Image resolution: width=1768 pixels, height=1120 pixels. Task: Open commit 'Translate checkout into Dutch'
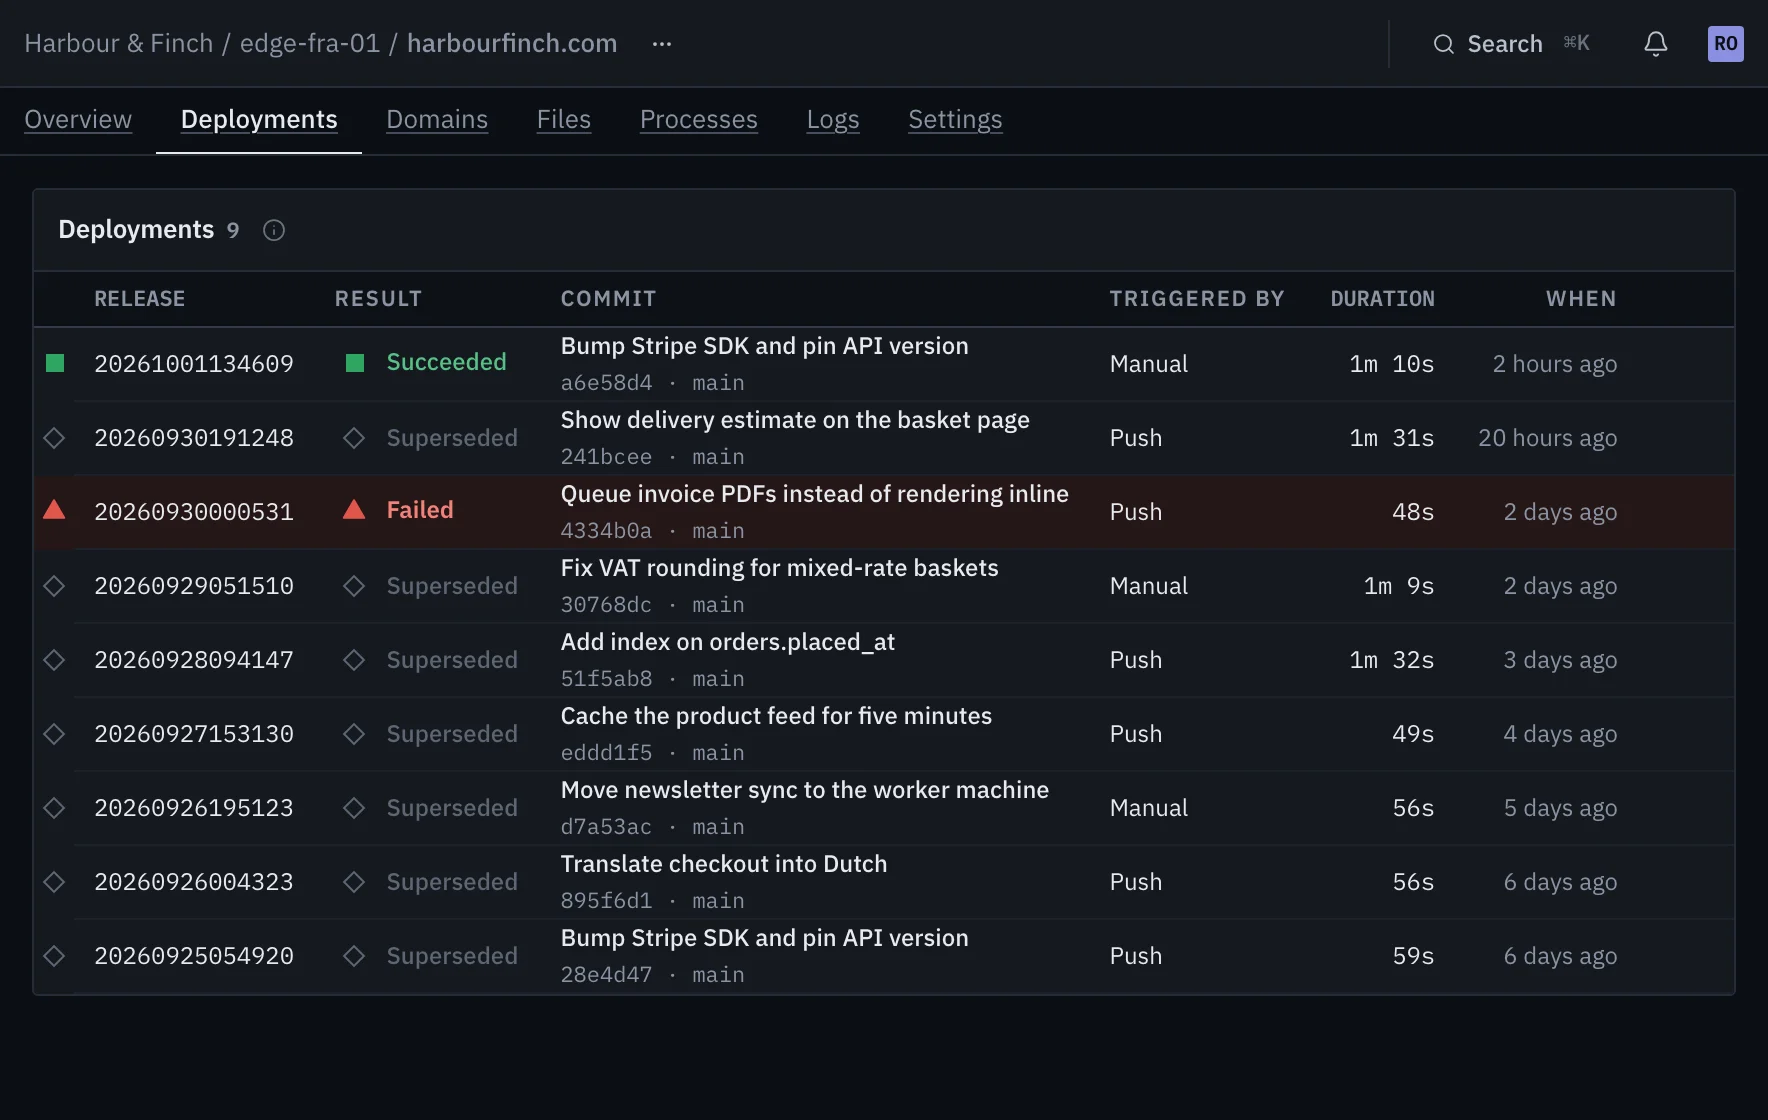[724, 864]
